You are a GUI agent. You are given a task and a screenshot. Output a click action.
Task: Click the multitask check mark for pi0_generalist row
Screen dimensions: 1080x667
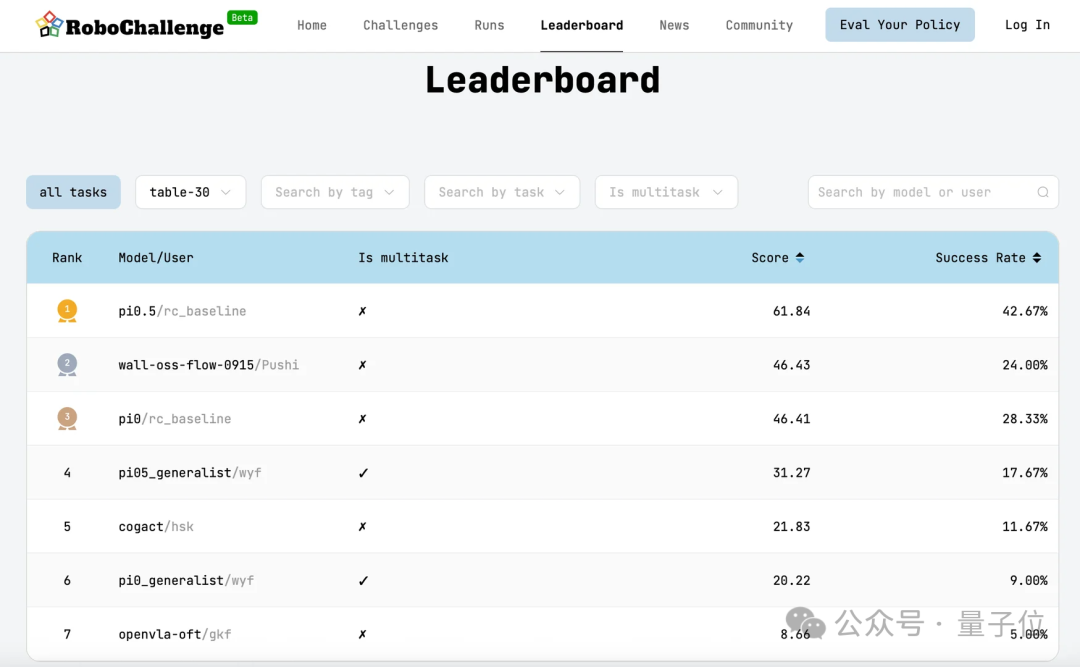tap(363, 580)
